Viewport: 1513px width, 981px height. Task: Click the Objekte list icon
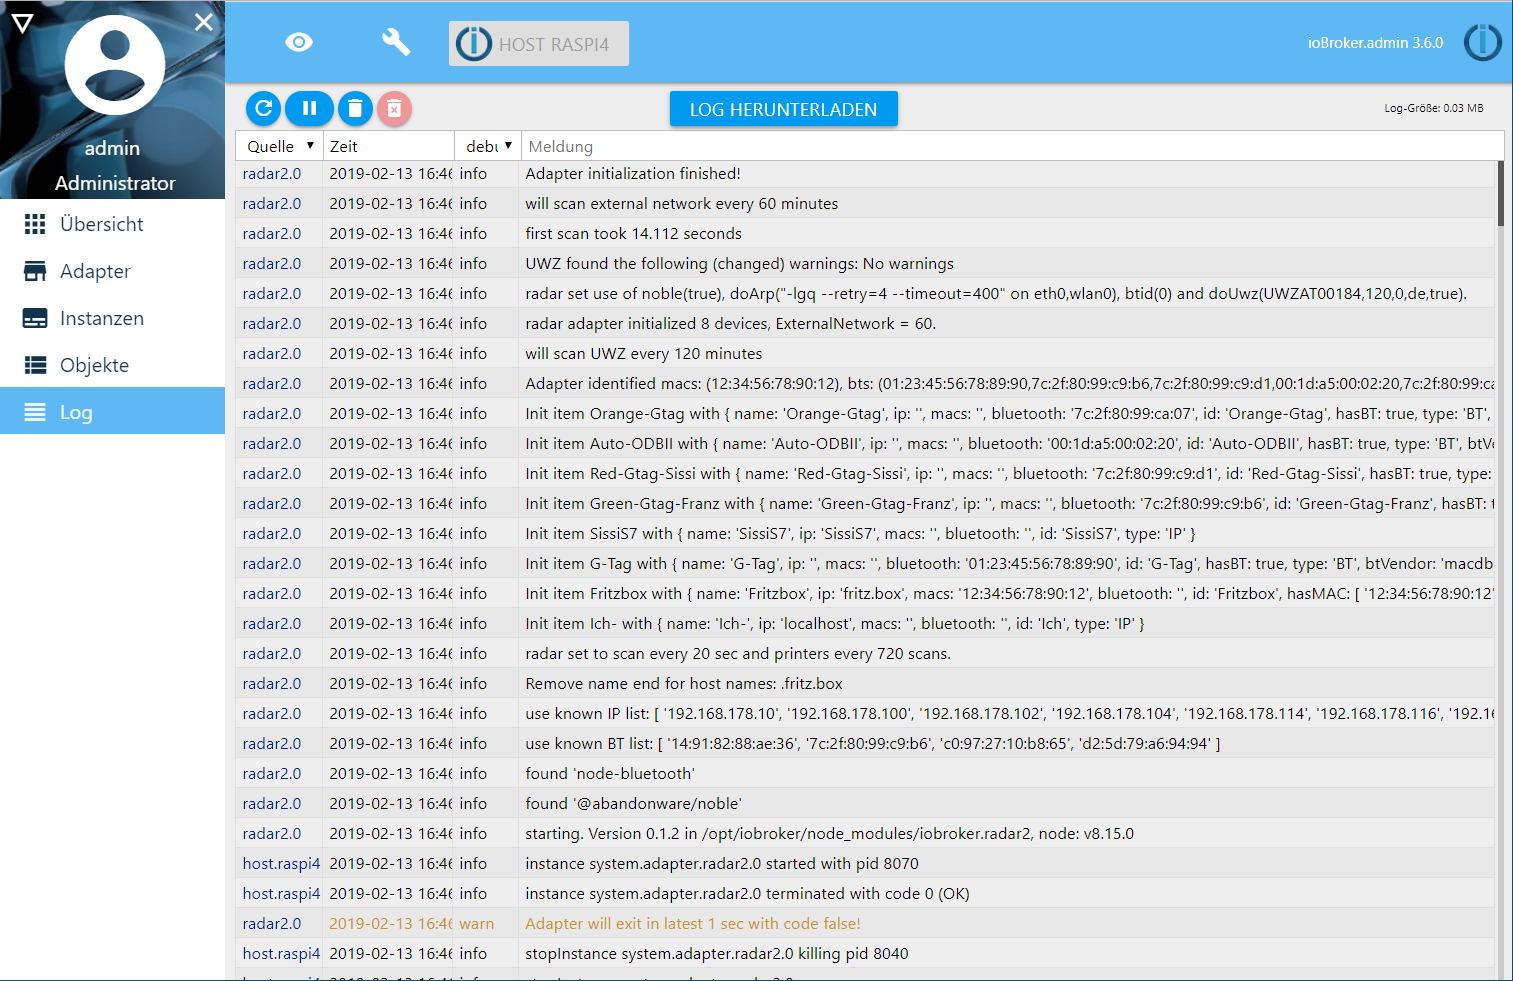pos(35,365)
